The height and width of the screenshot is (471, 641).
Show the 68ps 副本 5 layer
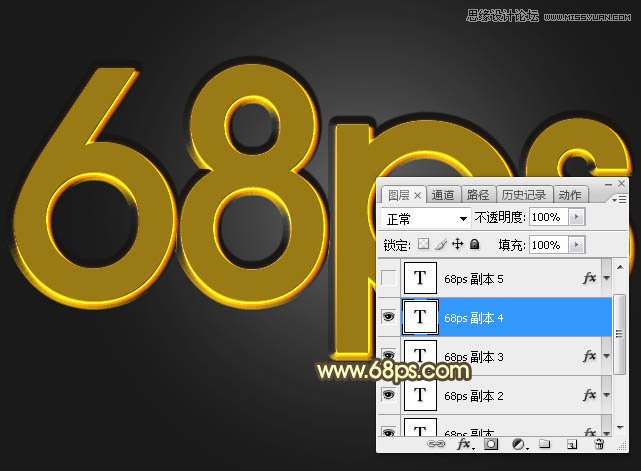pos(389,278)
